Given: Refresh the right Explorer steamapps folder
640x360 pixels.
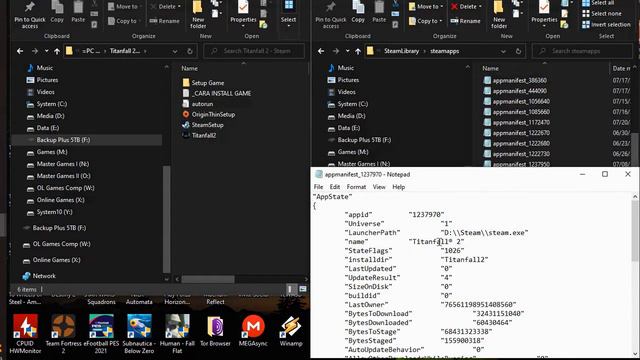Looking at the screenshot, I should [x=518, y=51].
